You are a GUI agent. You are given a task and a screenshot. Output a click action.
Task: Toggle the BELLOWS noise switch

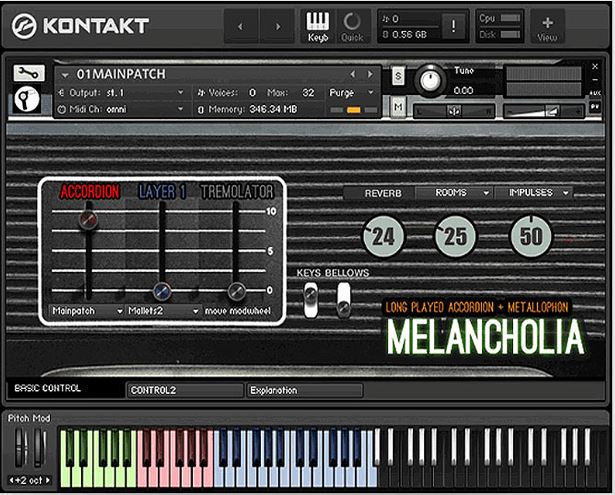(344, 300)
